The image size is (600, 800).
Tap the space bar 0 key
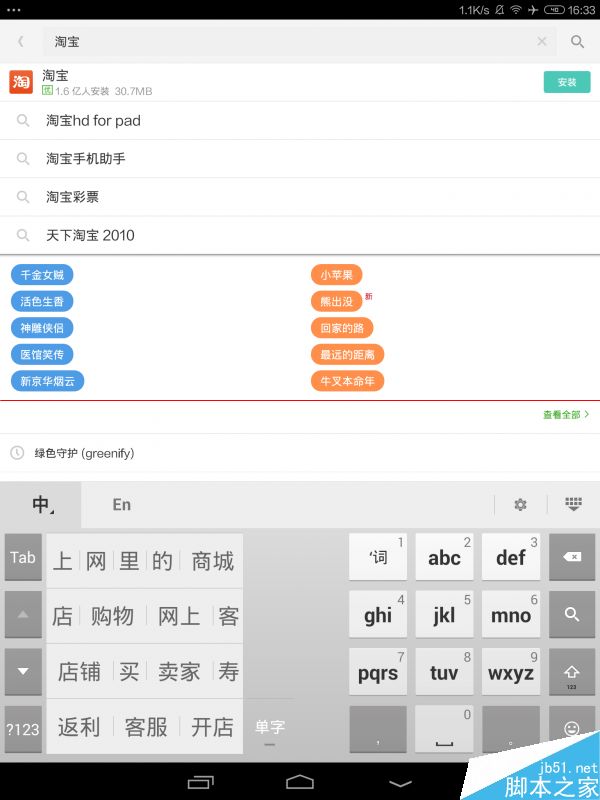[x=444, y=730]
